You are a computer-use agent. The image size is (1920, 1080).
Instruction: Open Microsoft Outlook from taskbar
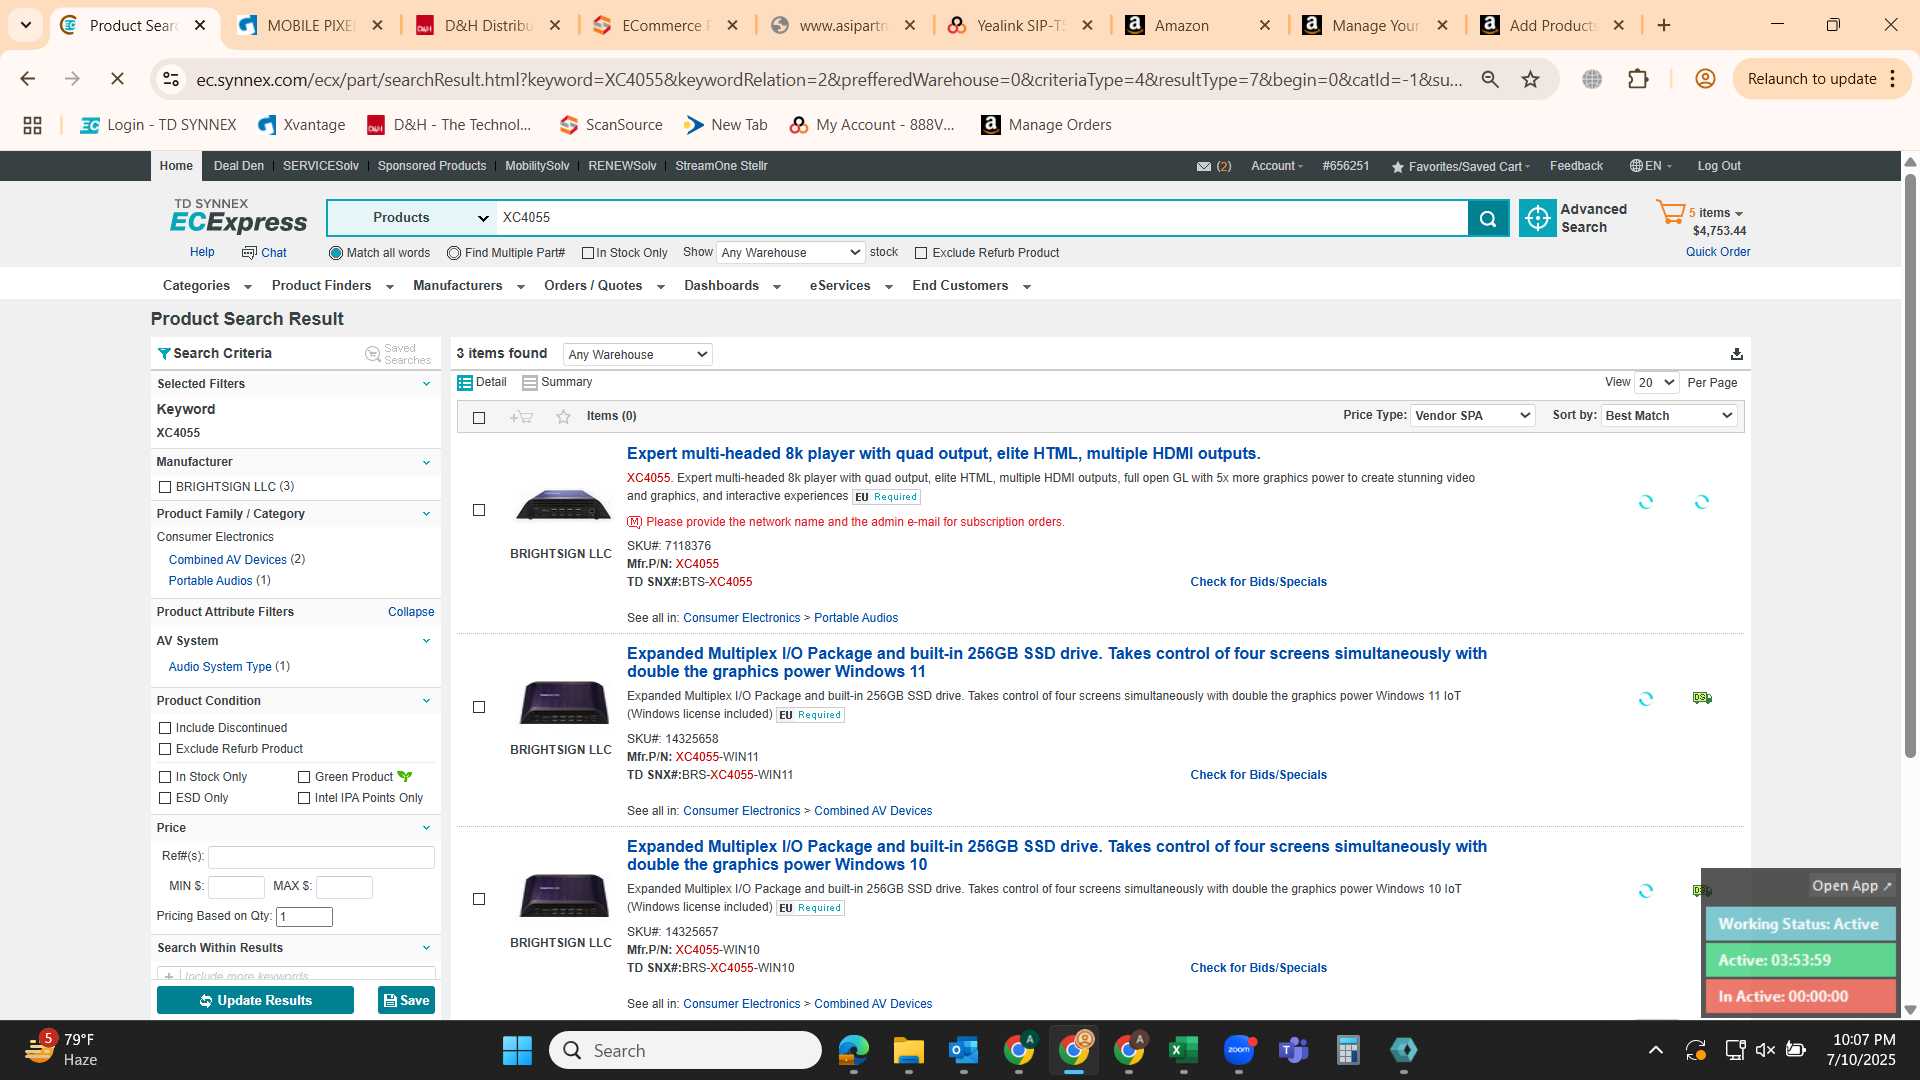pos(963,1050)
